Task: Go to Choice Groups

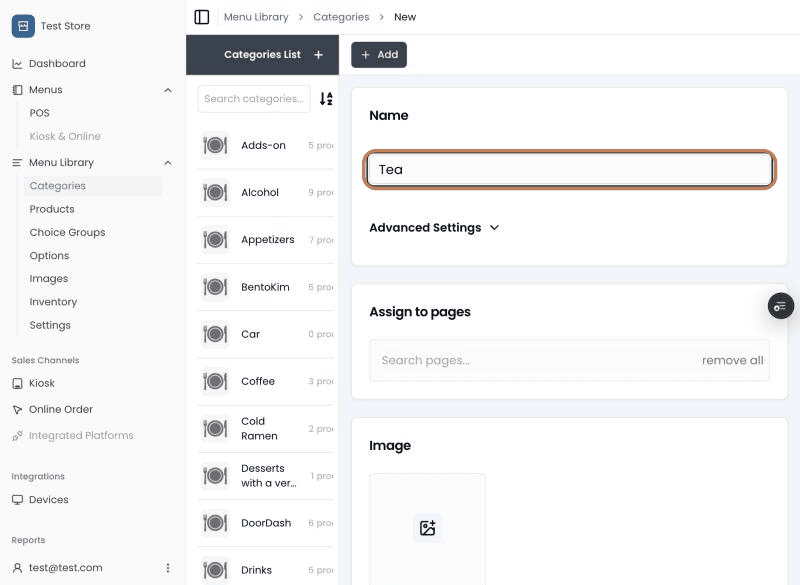Action: point(67,233)
